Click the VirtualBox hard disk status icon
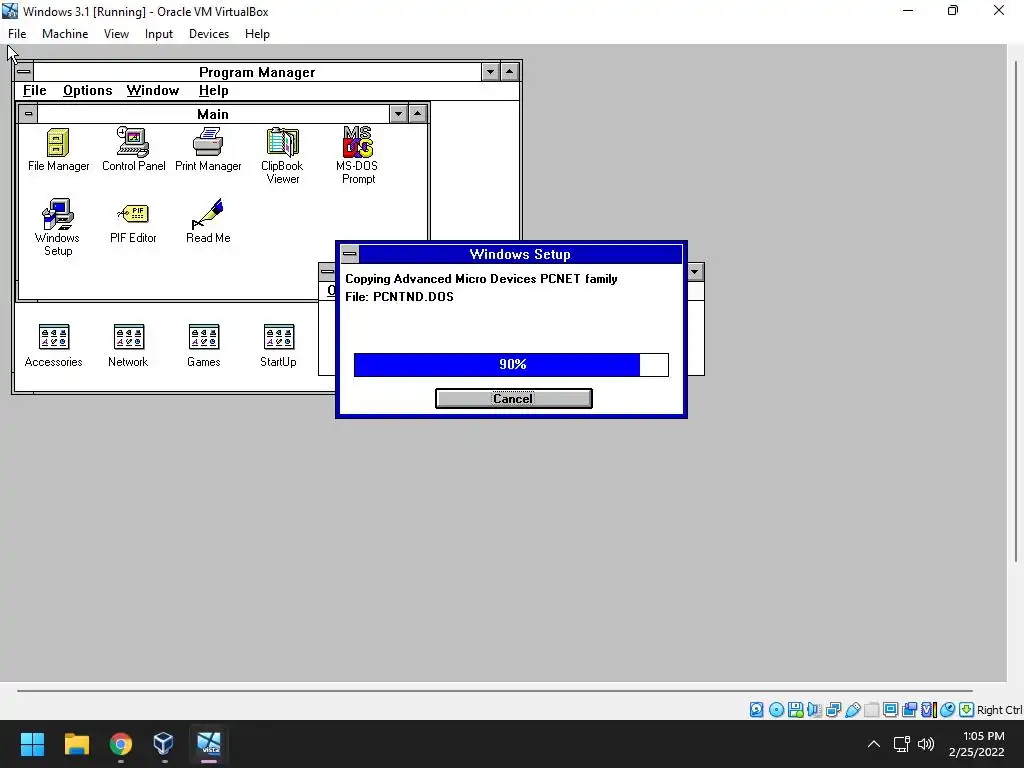This screenshot has width=1024, height=768. click(756, 710)
